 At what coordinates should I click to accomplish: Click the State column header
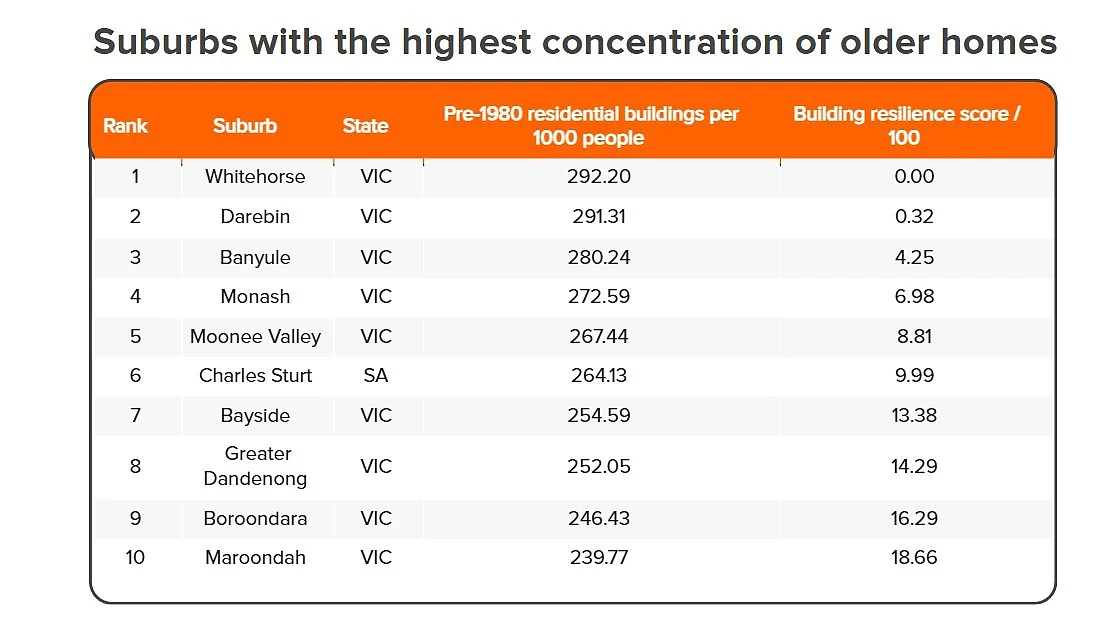pyautogui.click(x=366, y=126)
